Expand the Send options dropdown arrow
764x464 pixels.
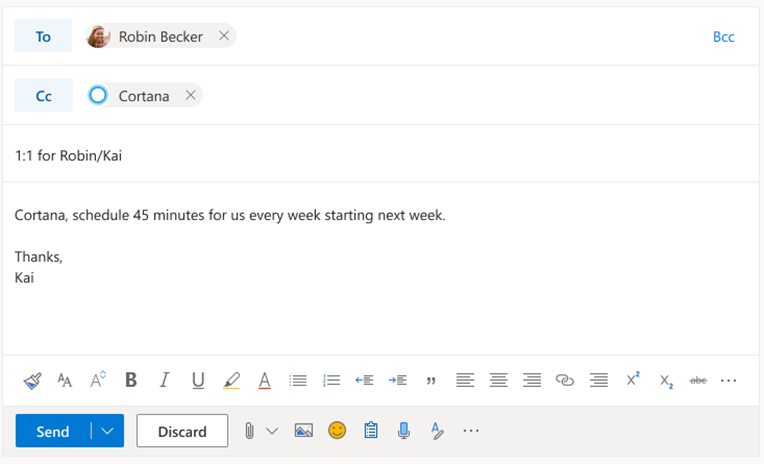(x=108, y=431)
